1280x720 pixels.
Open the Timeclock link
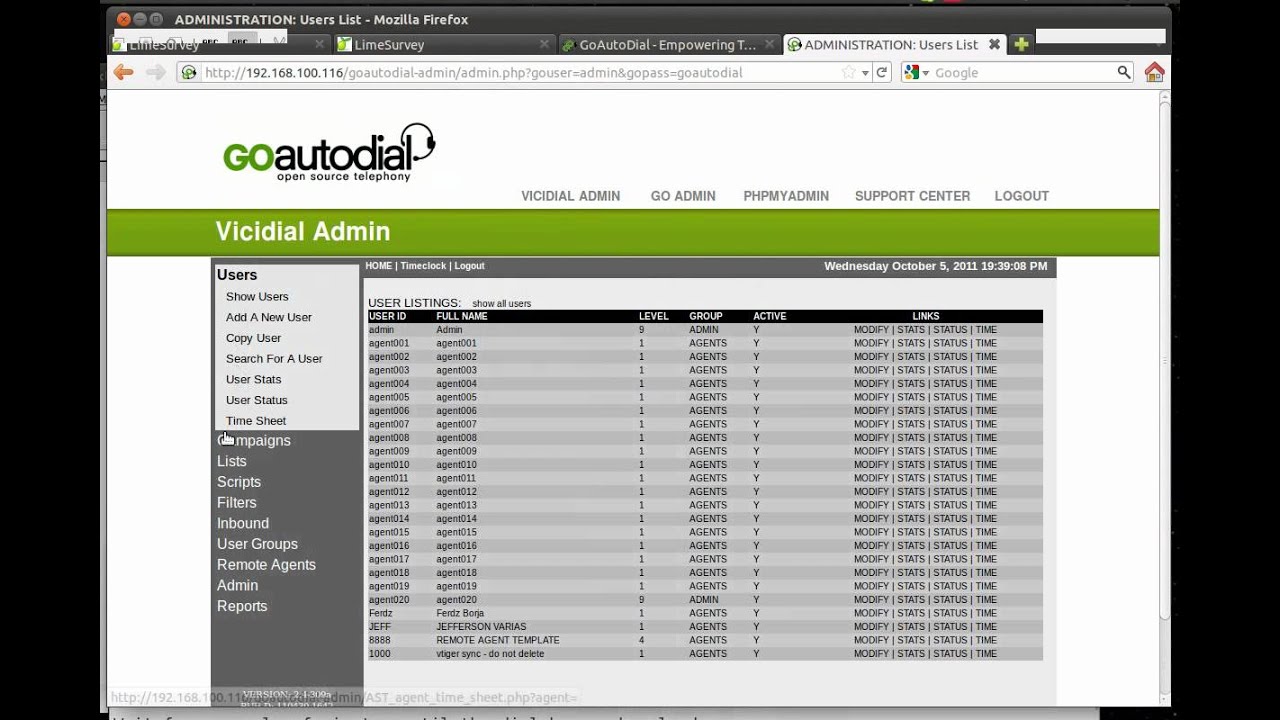coord(423,266)
